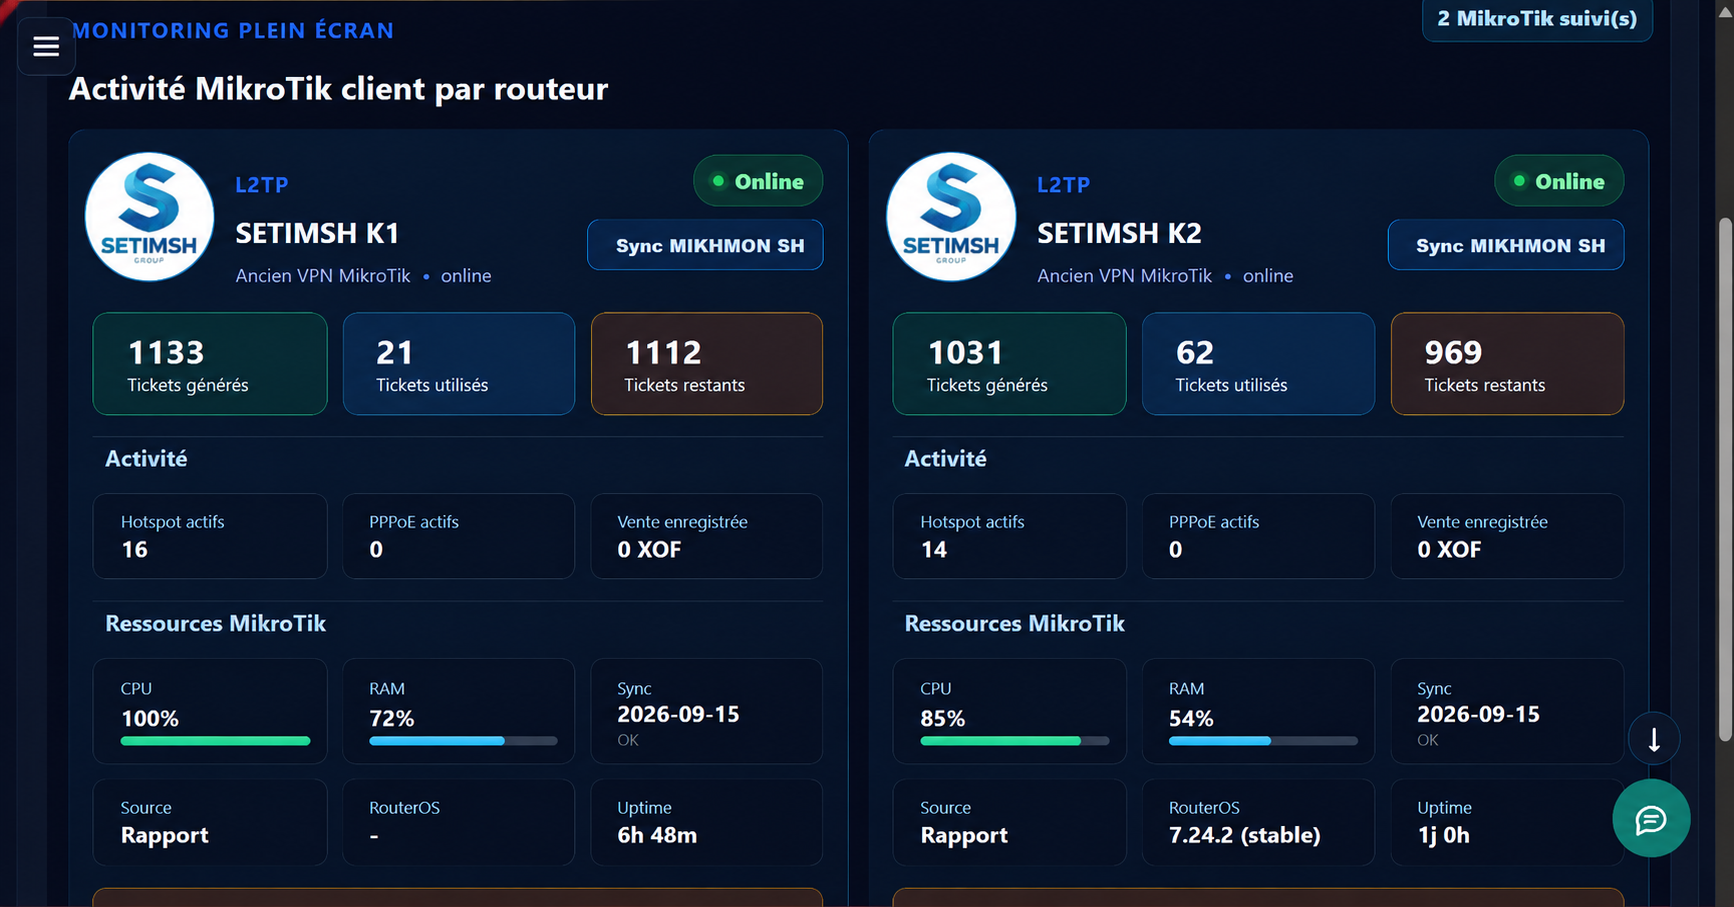Click the Uptime 6h 48m value
This screenshot has width=1734, height=907.
657,836
